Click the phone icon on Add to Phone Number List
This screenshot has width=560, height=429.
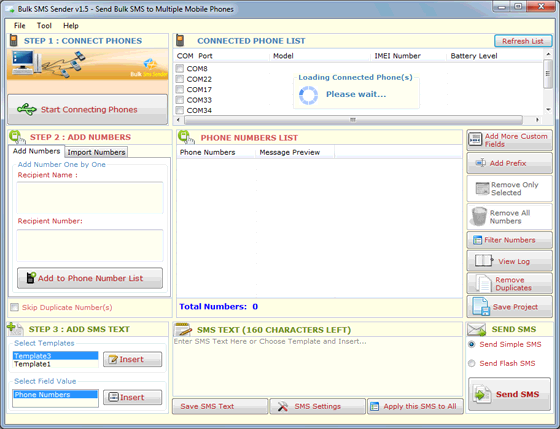click(31, 278)
